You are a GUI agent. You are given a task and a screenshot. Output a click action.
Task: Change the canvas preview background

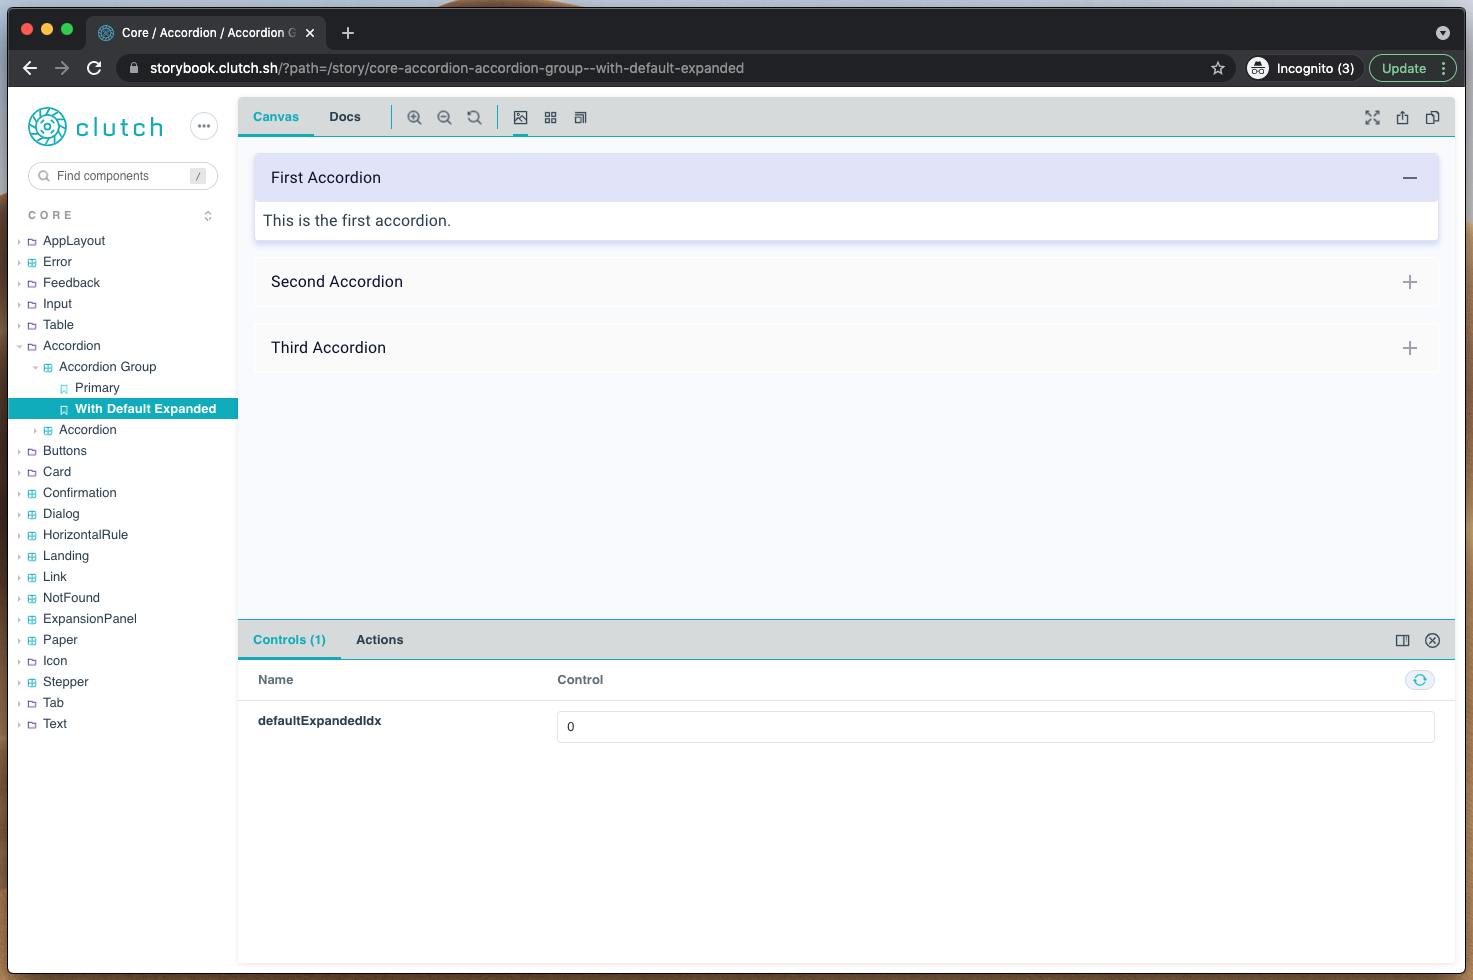pos(520,117)
